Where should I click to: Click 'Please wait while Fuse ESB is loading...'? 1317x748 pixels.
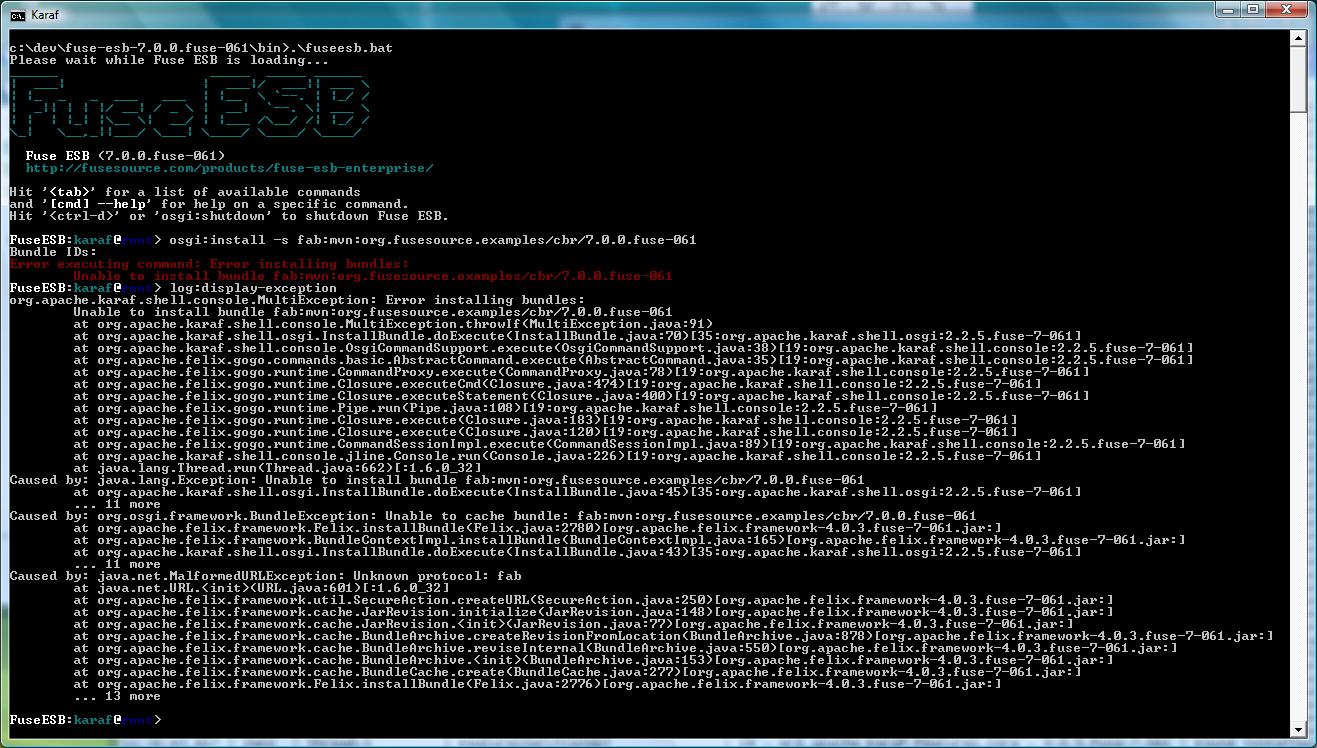[x=169, y=60]
